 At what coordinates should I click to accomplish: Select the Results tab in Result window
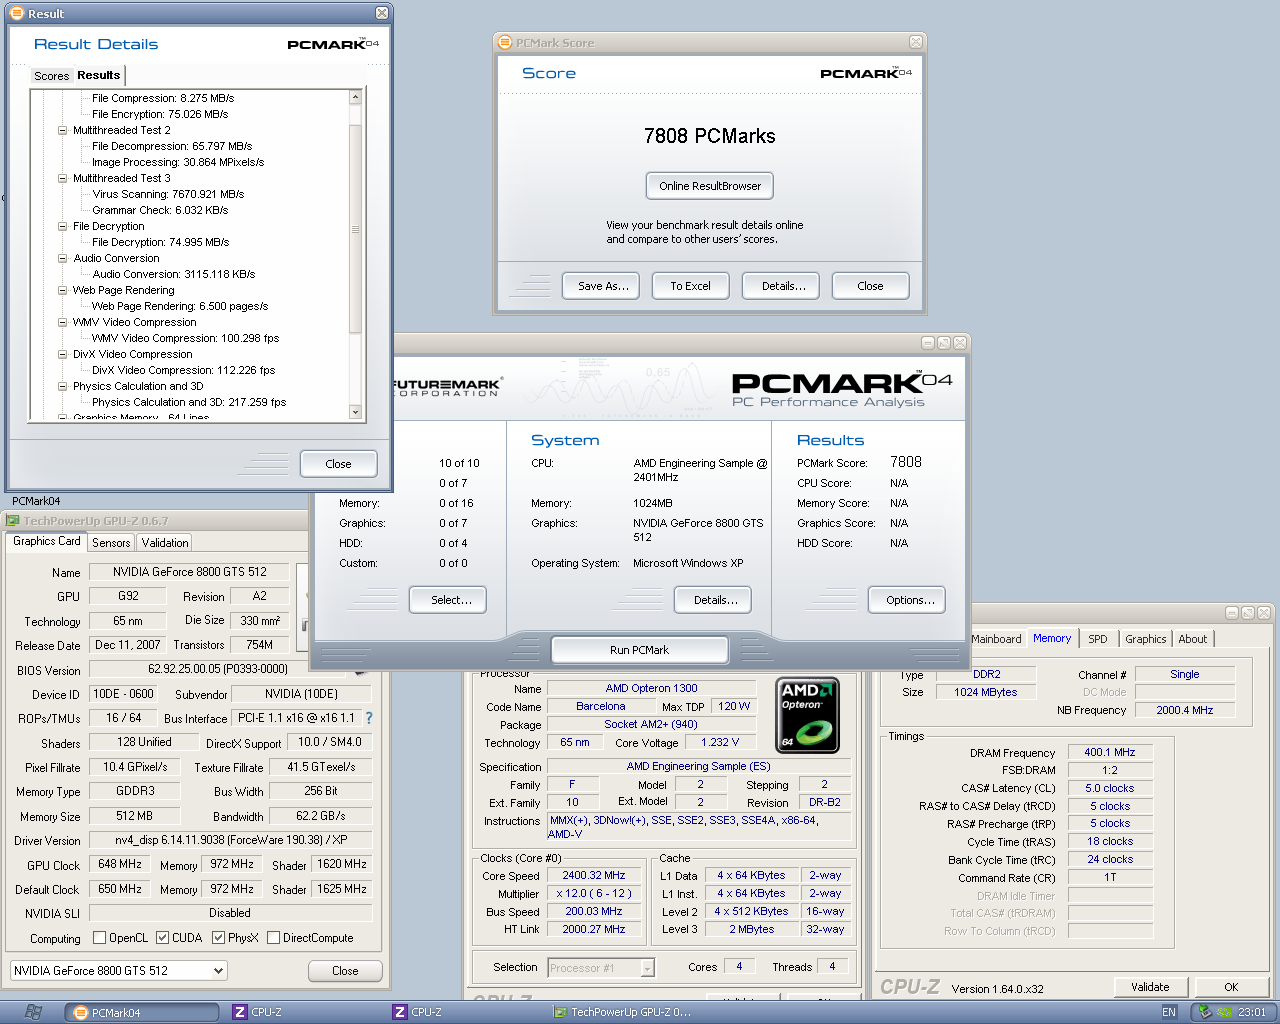tap(98, 75)
